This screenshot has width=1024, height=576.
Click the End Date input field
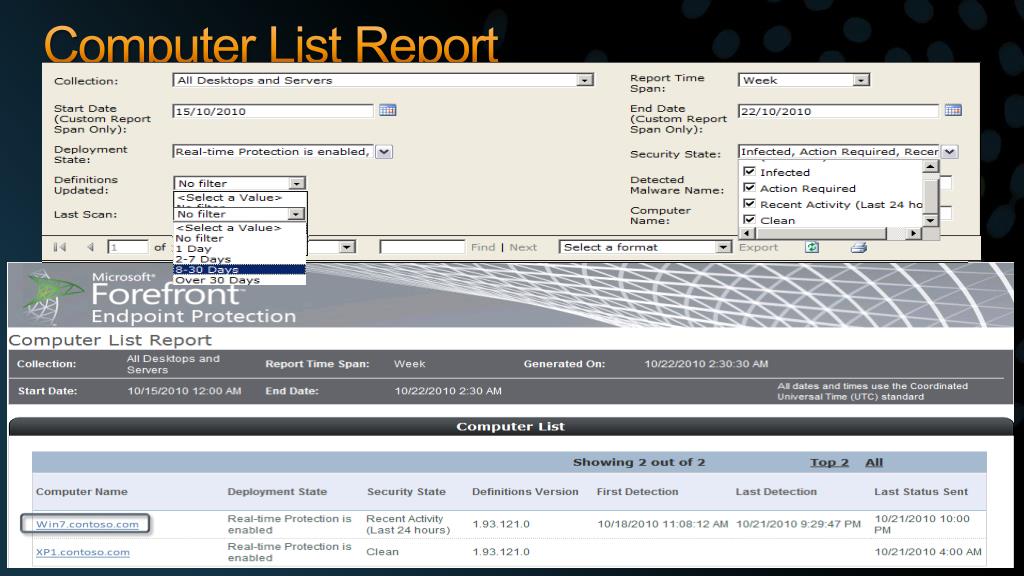(838, 111)
